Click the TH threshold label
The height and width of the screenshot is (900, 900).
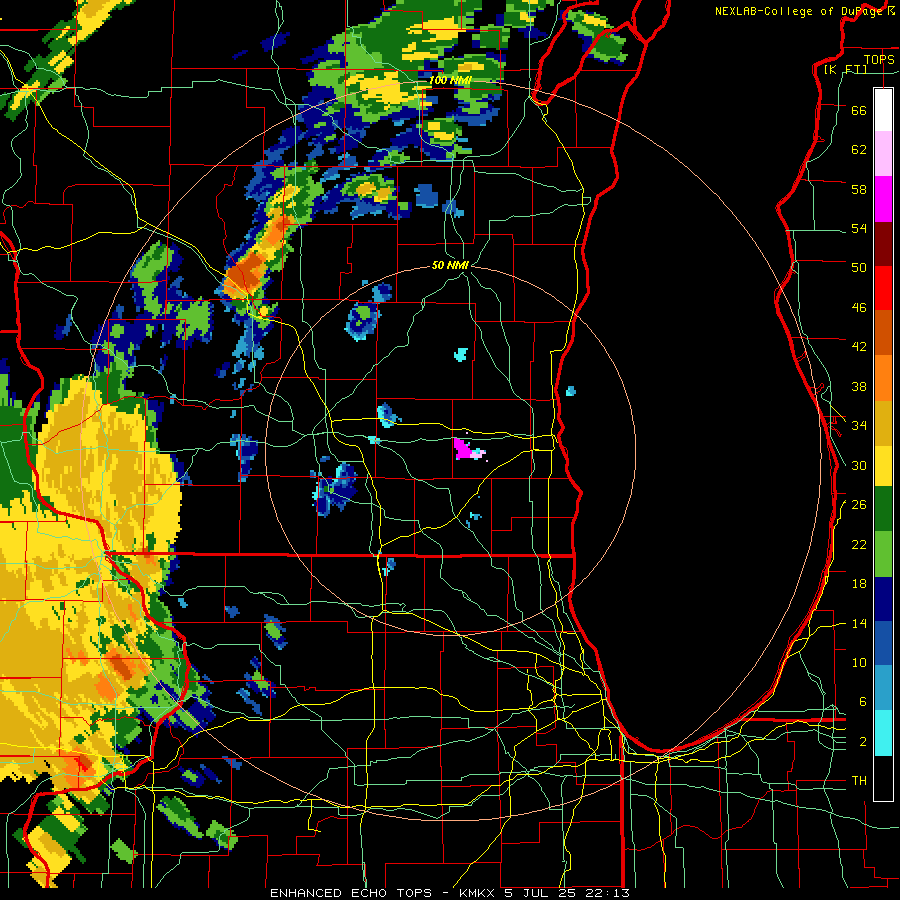pyautogui.click(x=859, y=781)
